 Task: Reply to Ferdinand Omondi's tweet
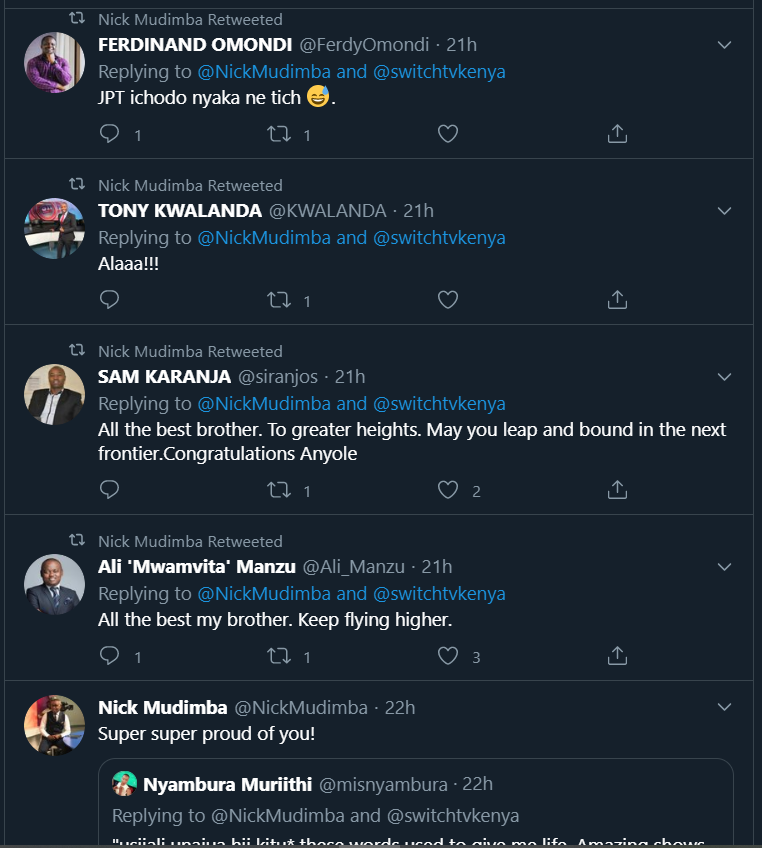point(110,134)
